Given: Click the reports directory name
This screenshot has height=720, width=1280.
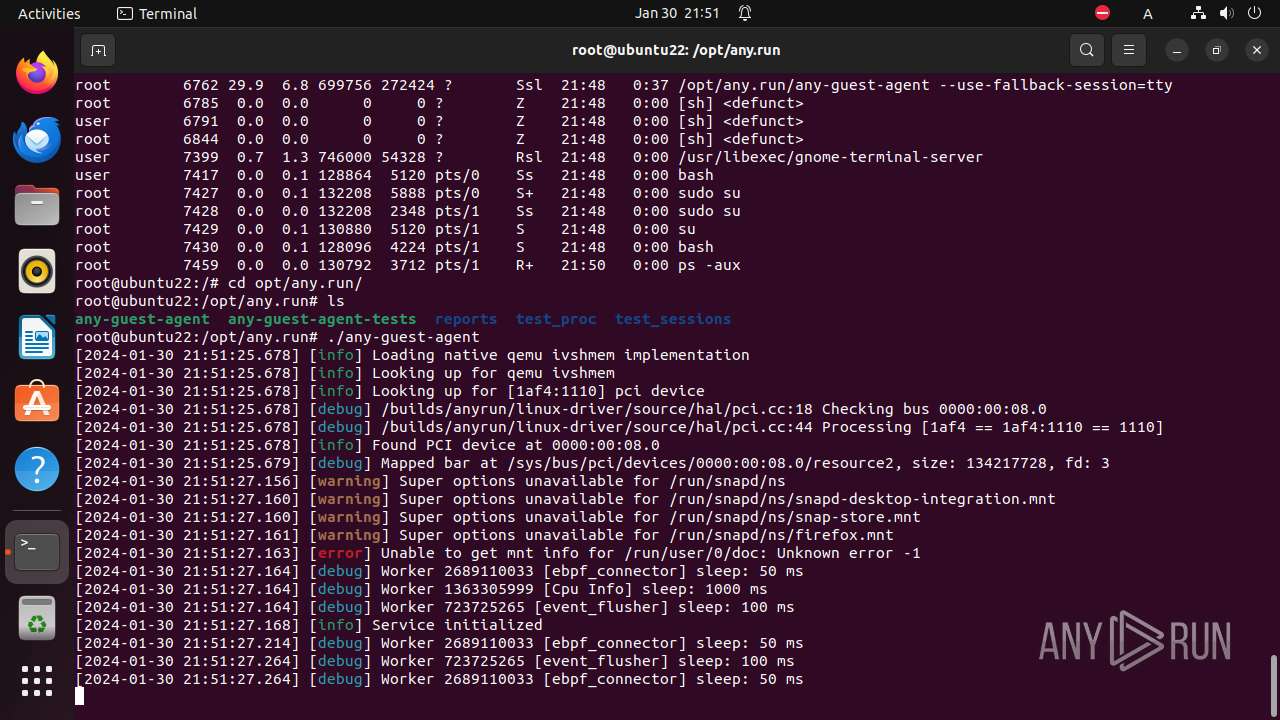Looking at the screenshot, I should coord(466,319).
